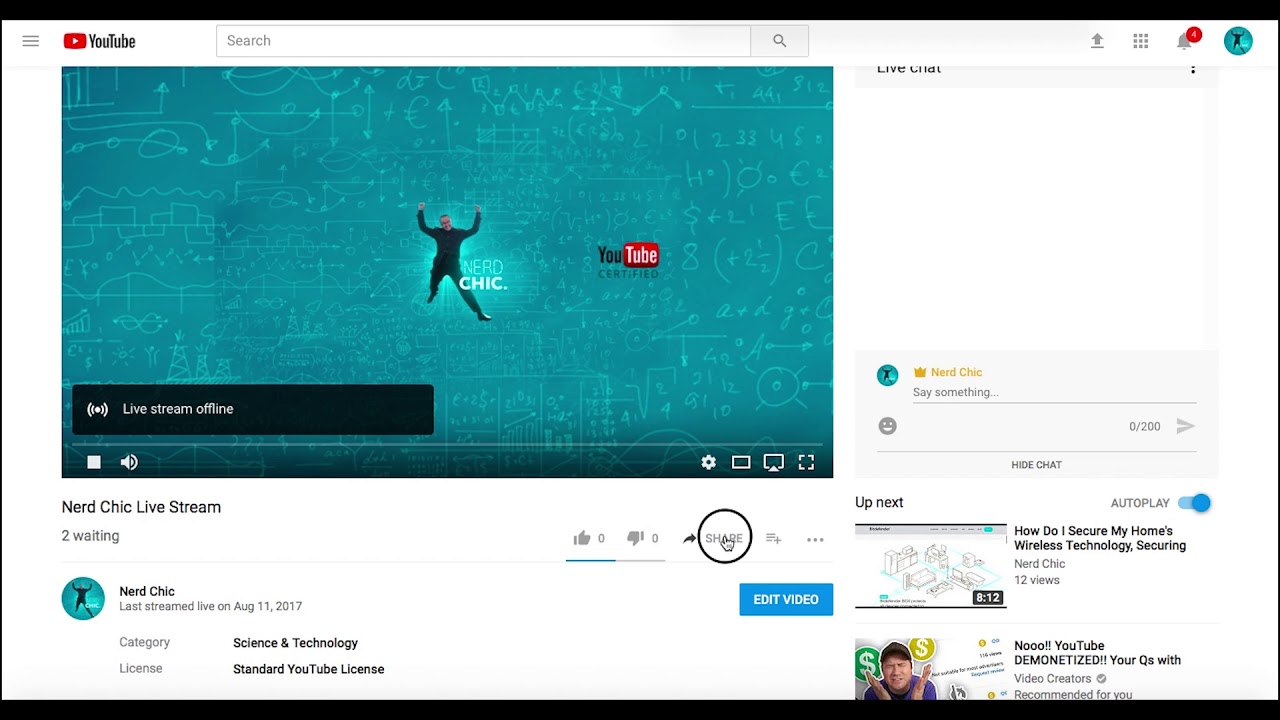Open the notifications bell

(1185, 41)
